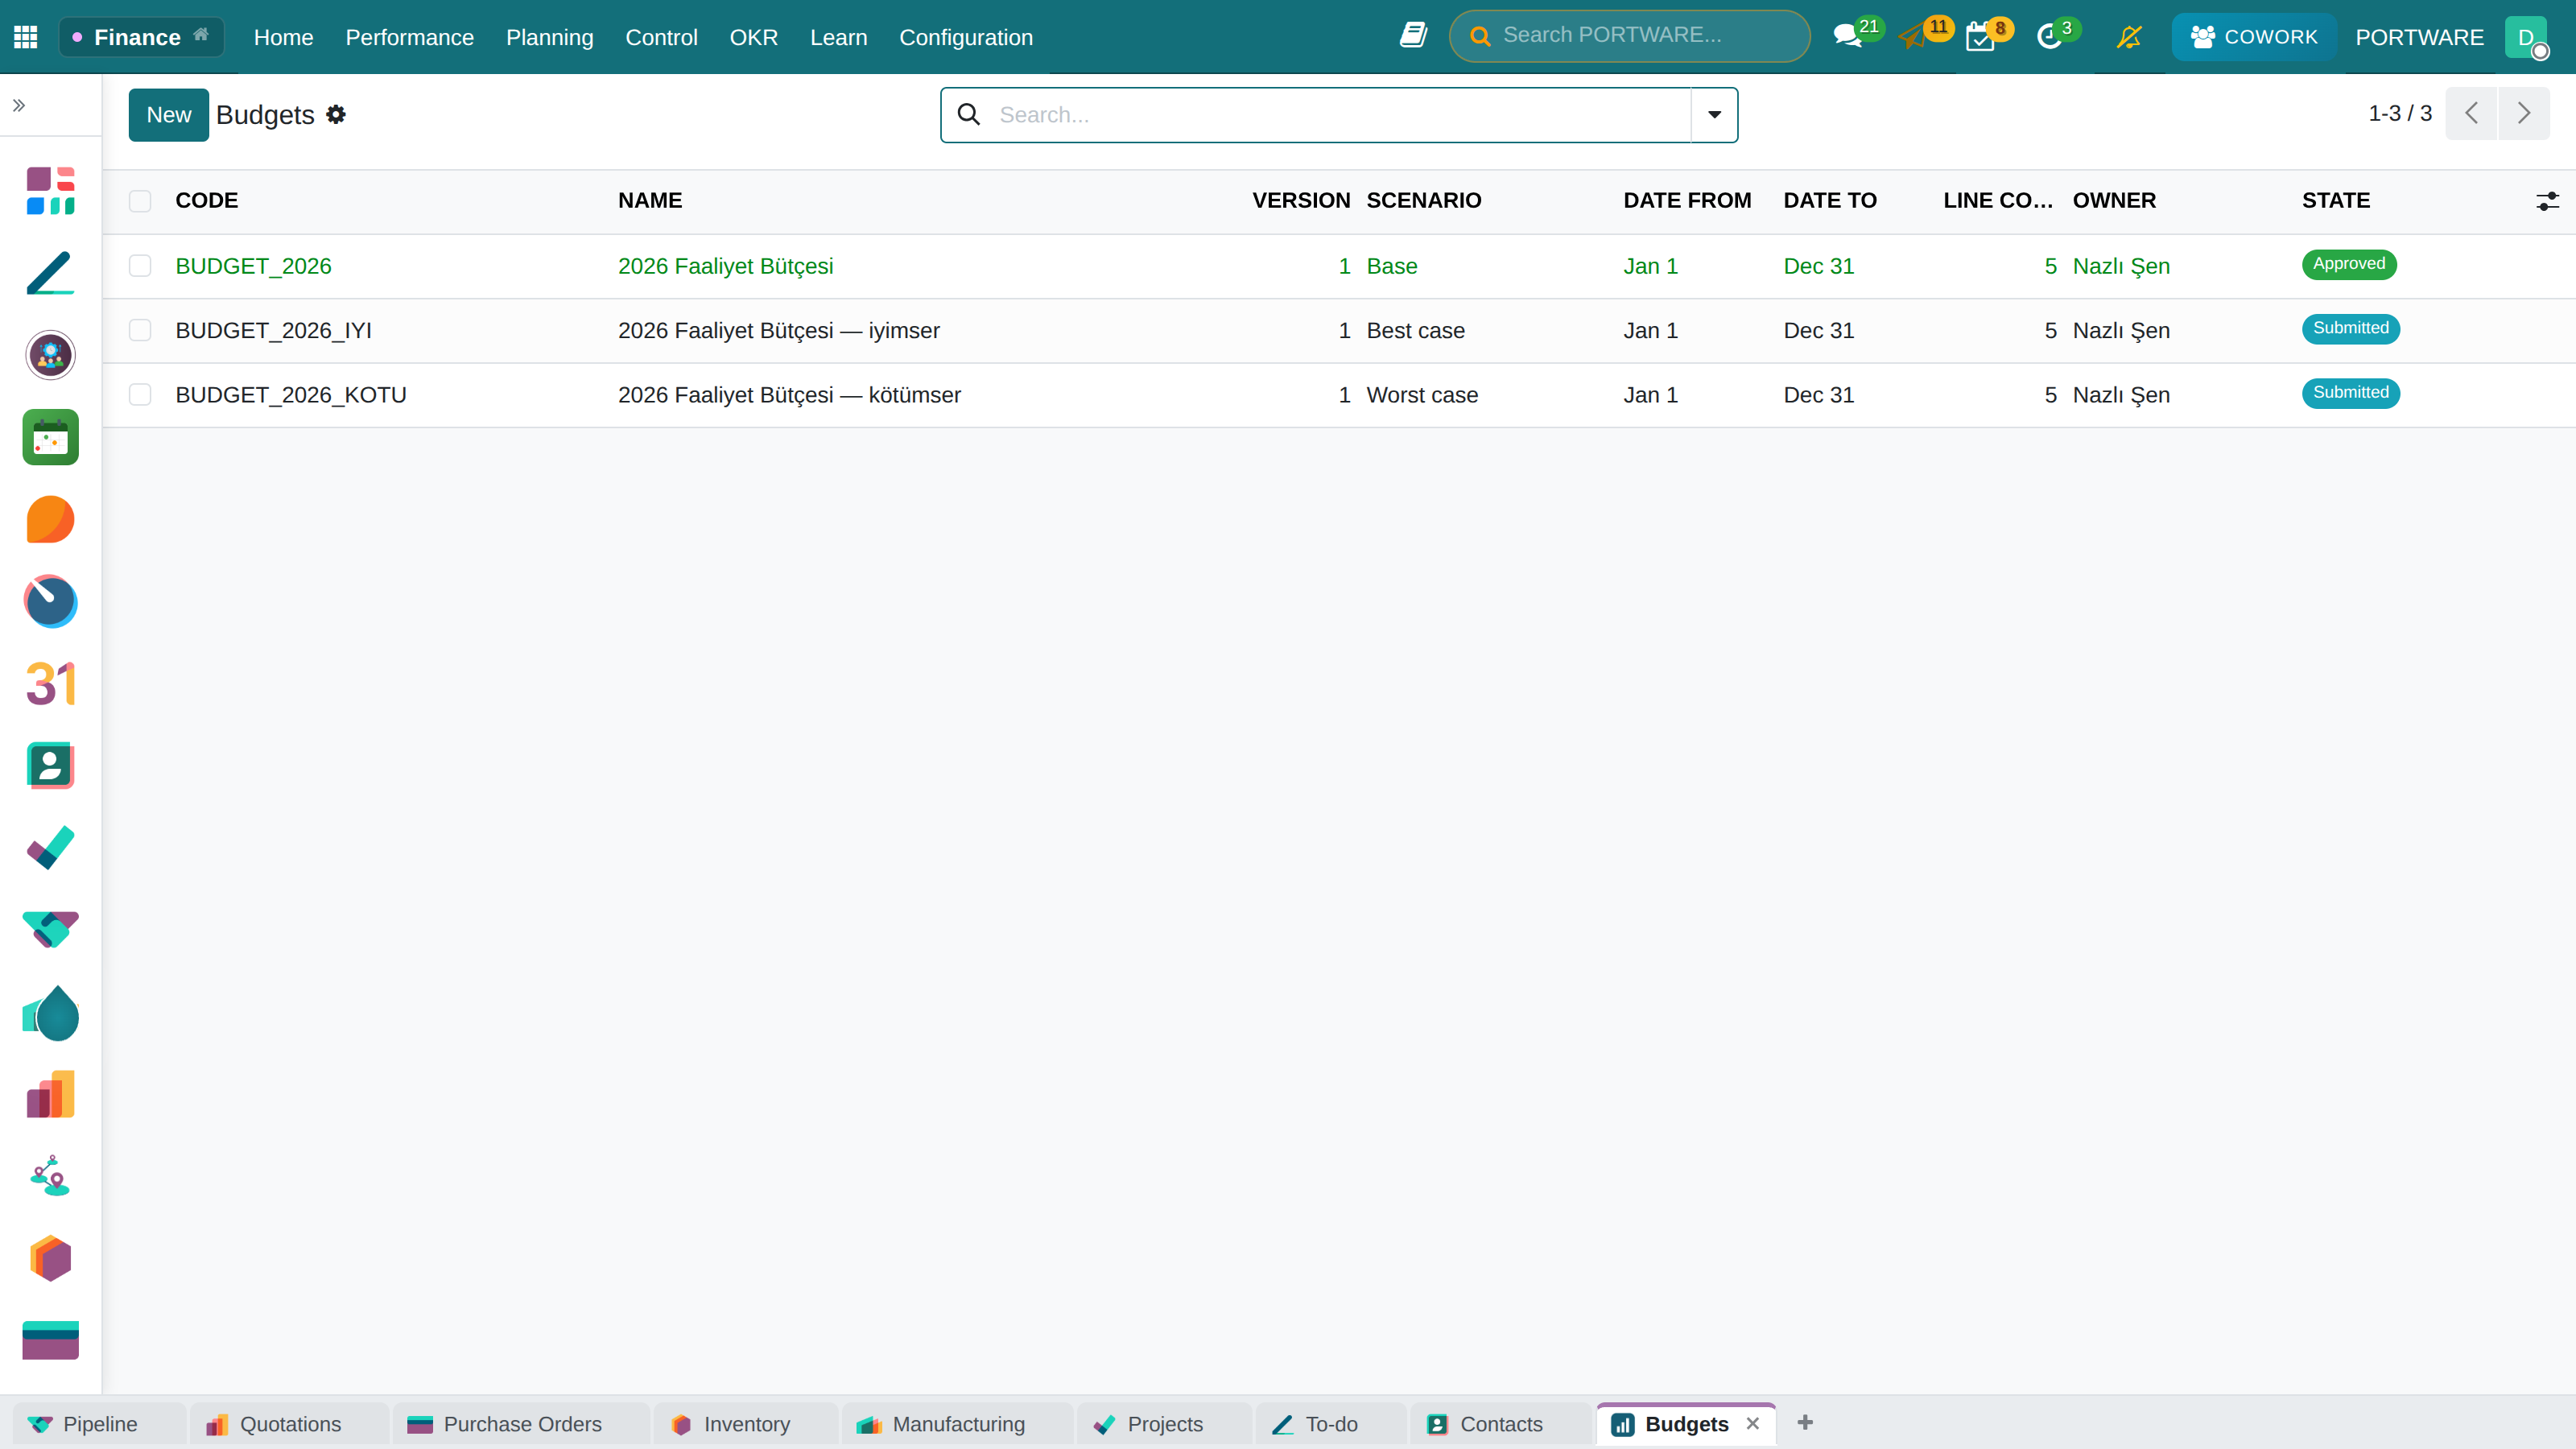Tick the BUDGET_2026_IYI row checkbox
Screen dimensions: 2576x1449
(140, 330)
